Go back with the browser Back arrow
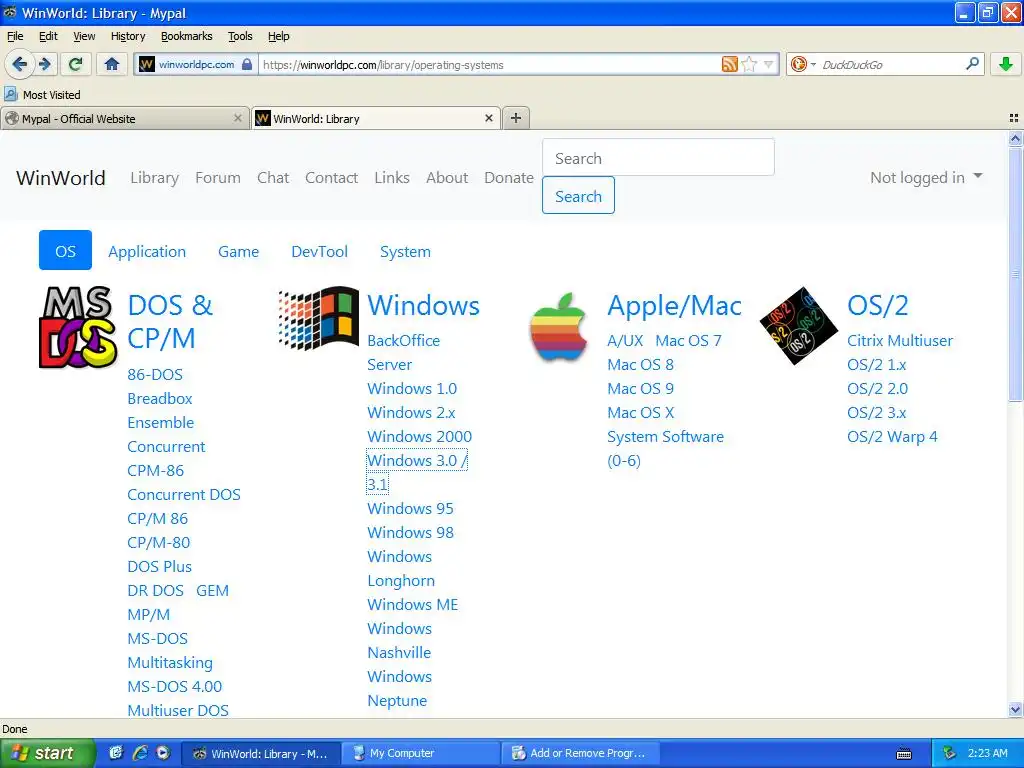This screenshot has height=768, width=1024. [x=19, y=64]
